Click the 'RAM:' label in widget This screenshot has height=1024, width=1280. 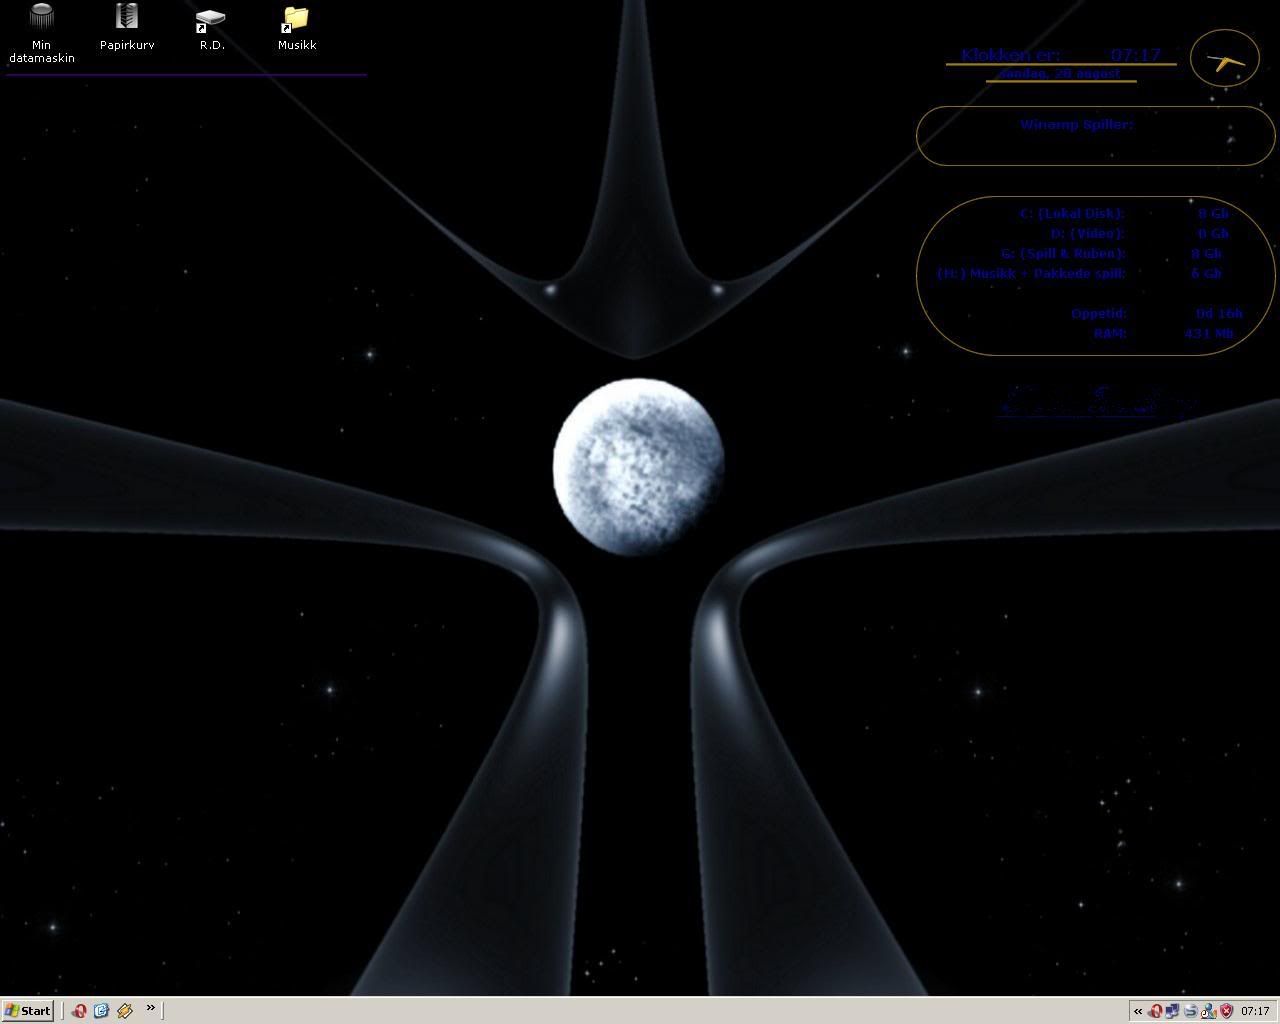[1110, 333]
